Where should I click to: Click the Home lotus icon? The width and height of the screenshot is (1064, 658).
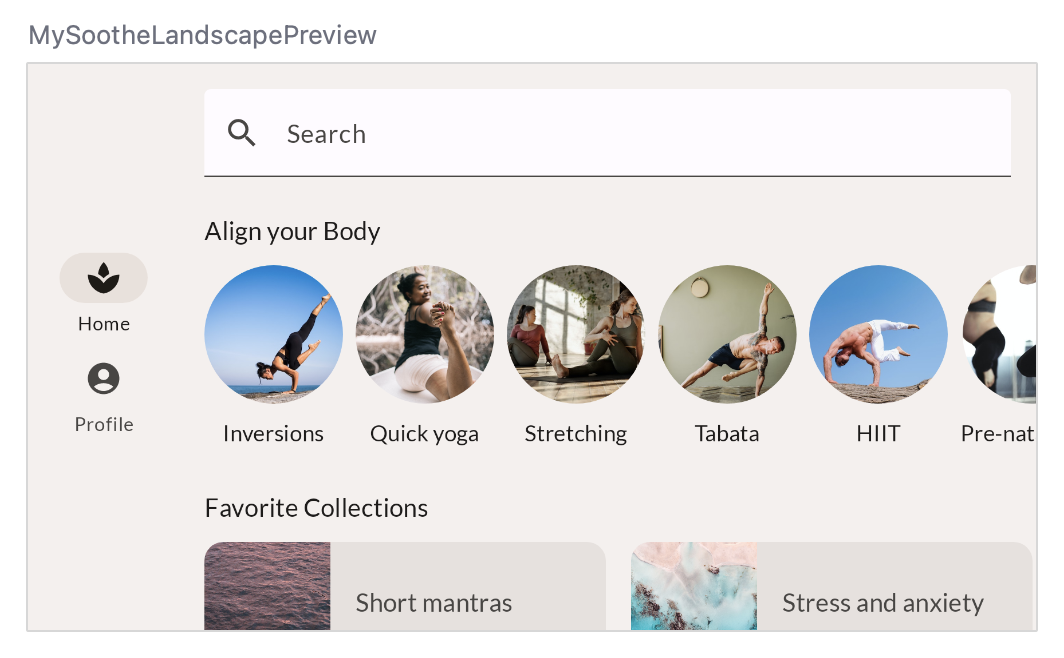click(103, 278)
